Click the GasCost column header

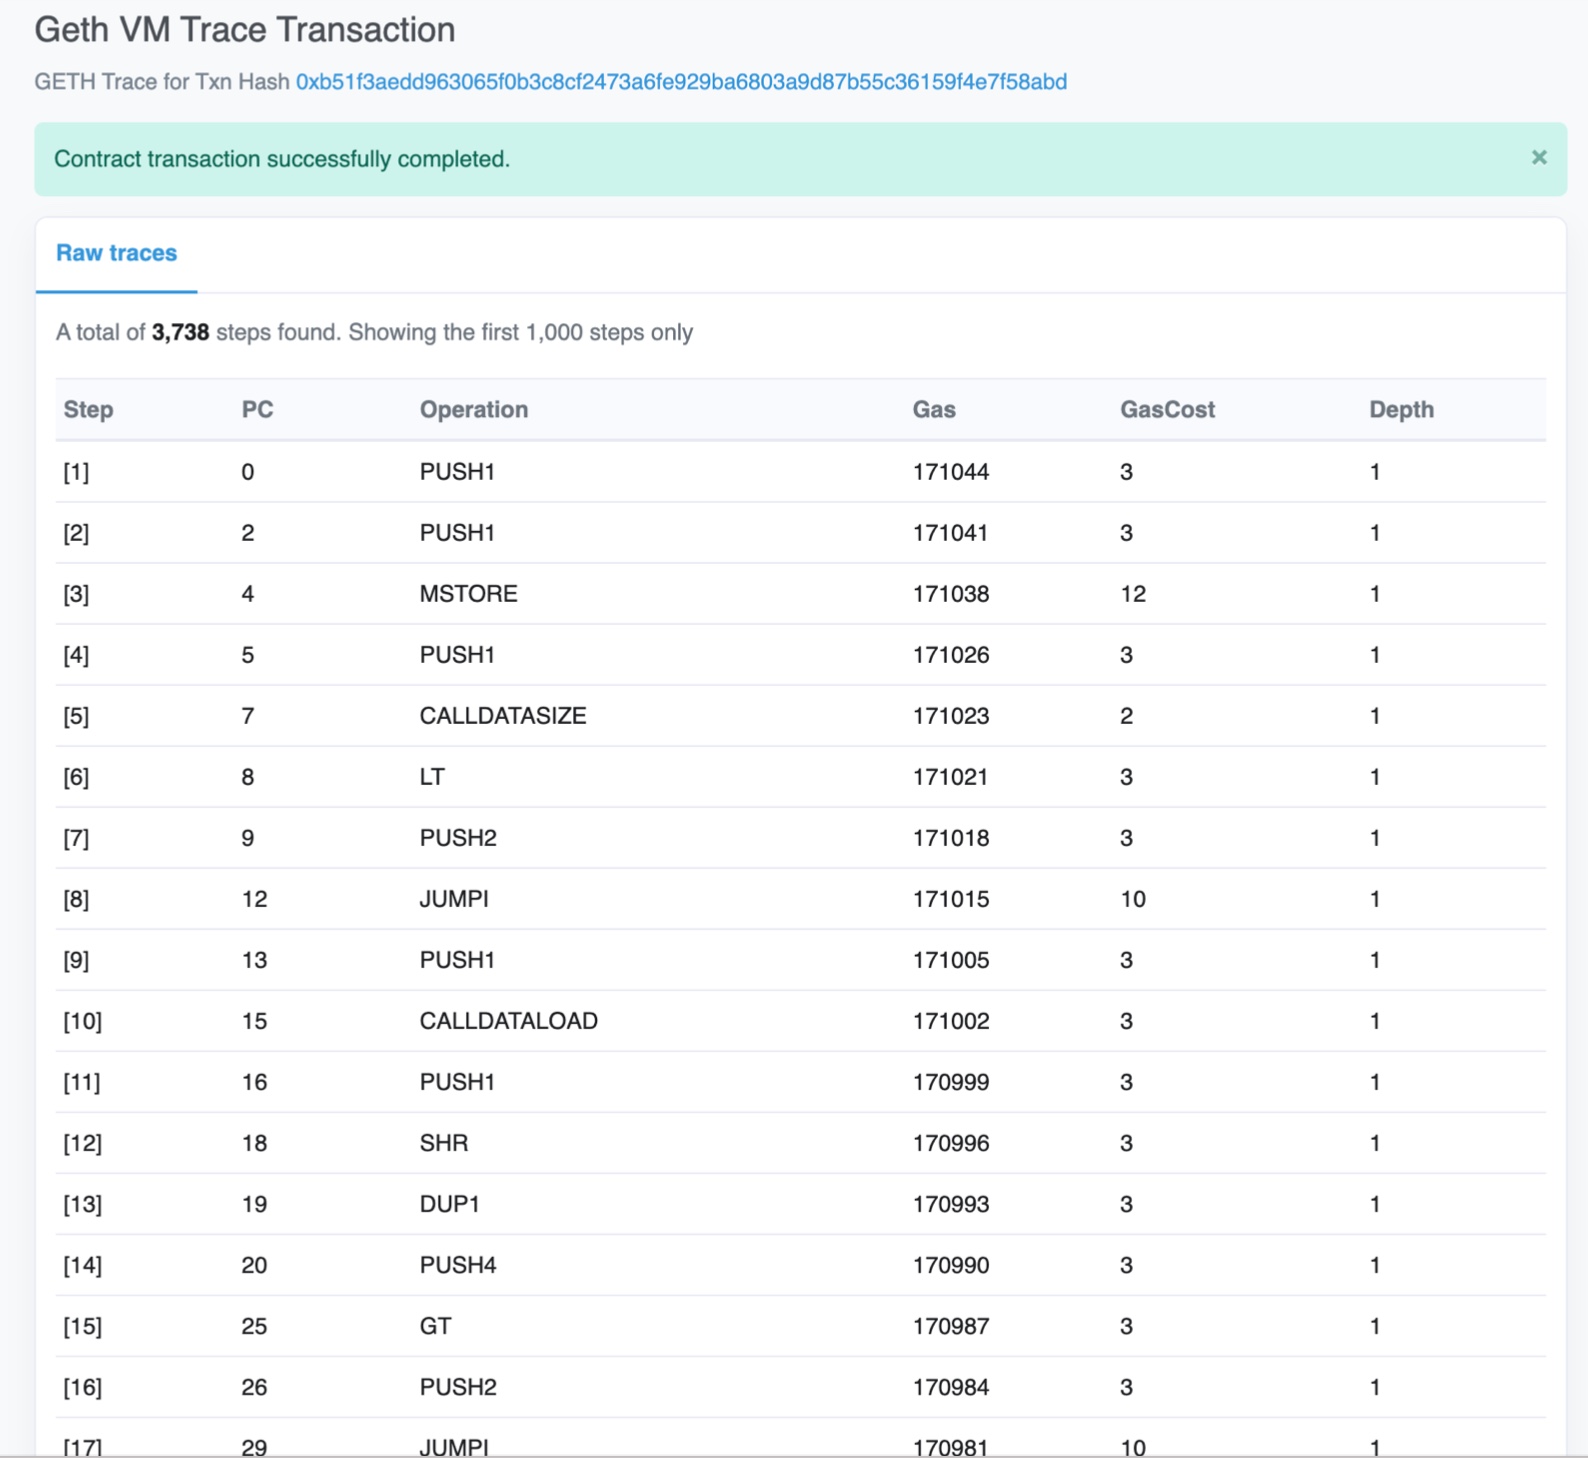[1167, 409]
